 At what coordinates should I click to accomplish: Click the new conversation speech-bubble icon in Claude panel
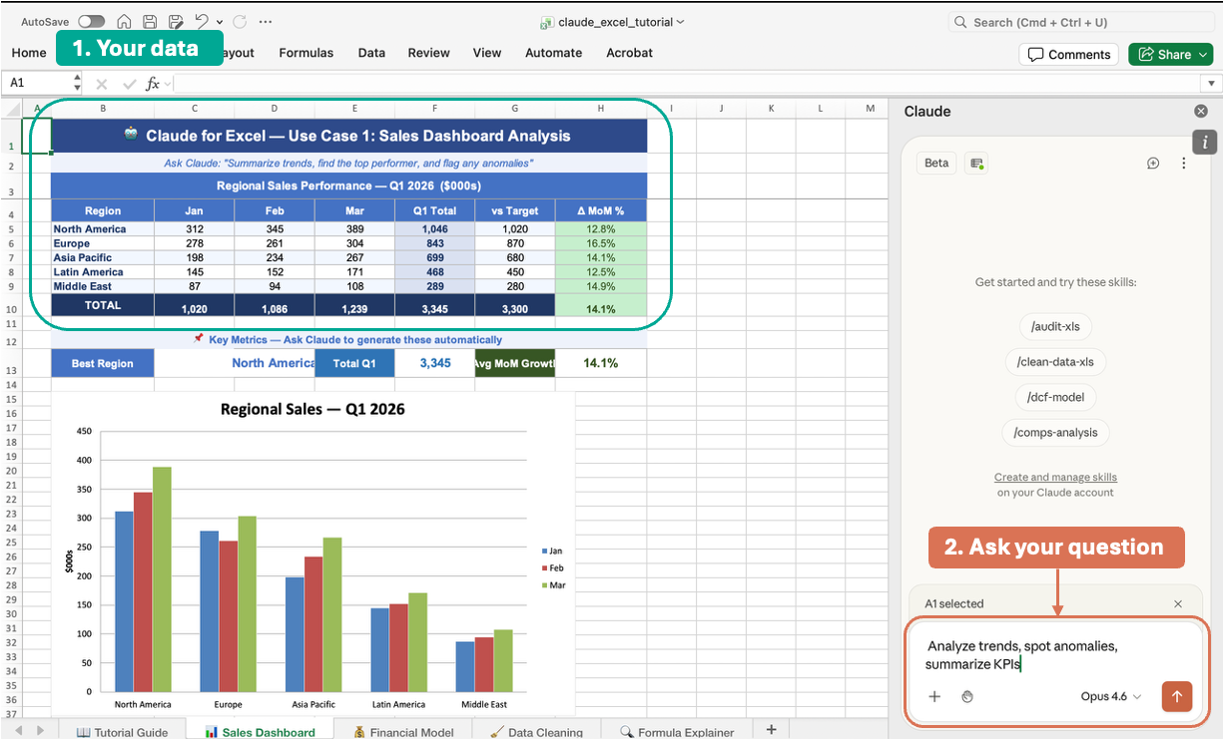pyautogui.click(x=1153, y=162)
